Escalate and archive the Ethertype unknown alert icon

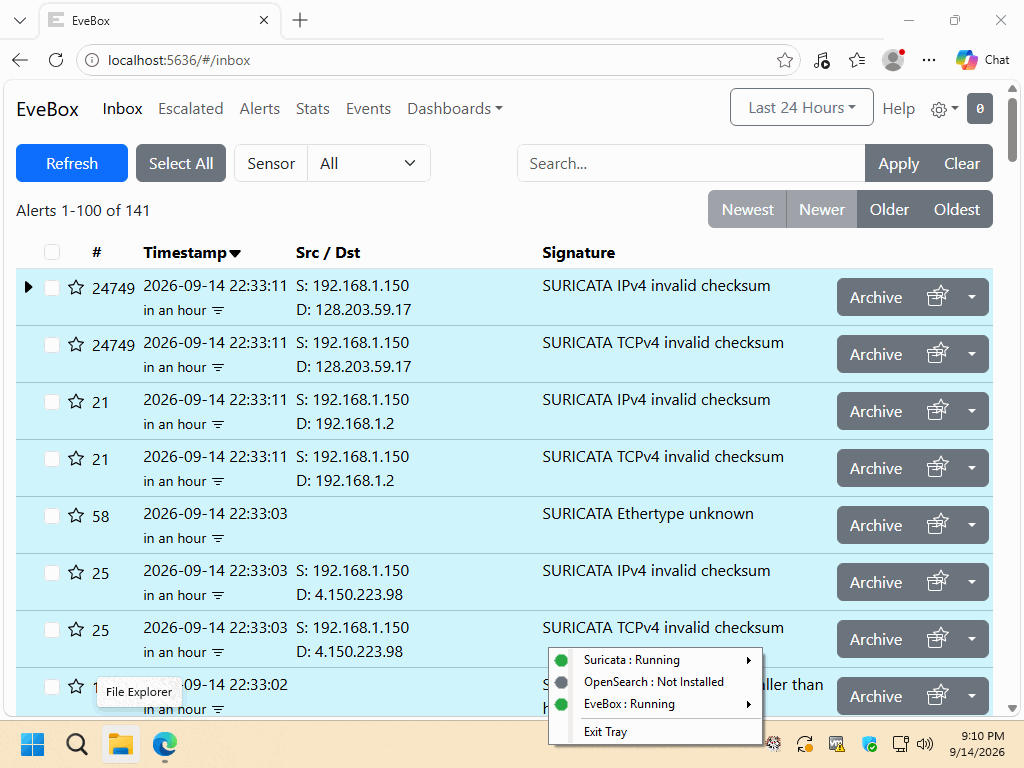[x=938, y=524]
